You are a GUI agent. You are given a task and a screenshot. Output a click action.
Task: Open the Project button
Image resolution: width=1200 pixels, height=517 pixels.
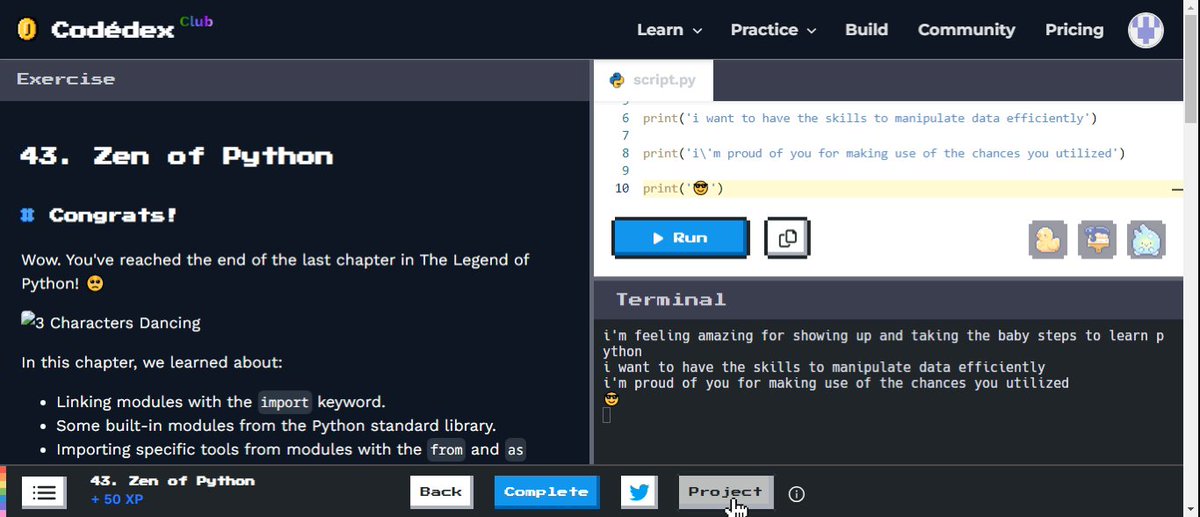pyautogui.click(x=725, y=492)
